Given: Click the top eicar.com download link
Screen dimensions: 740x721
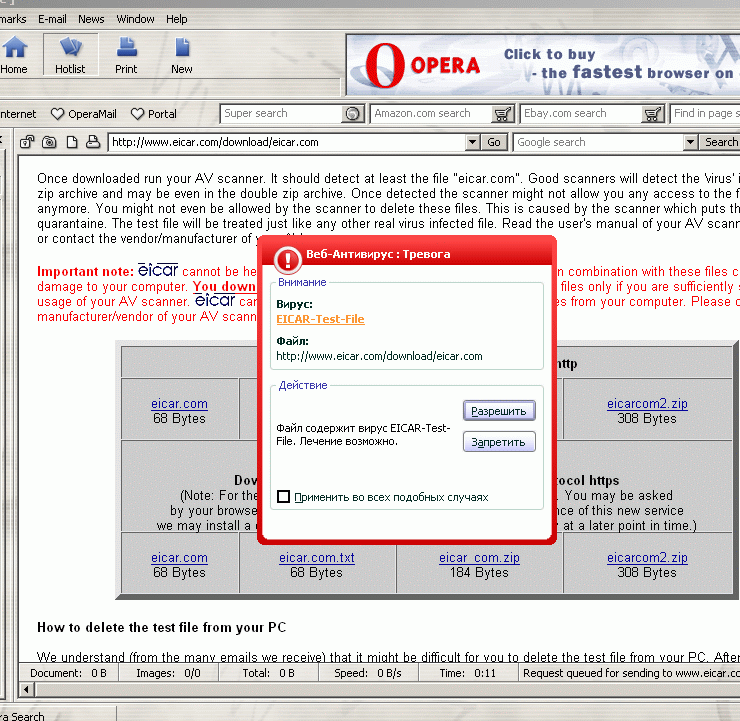Looking at the screenshot, I should (x=179, y=404).
